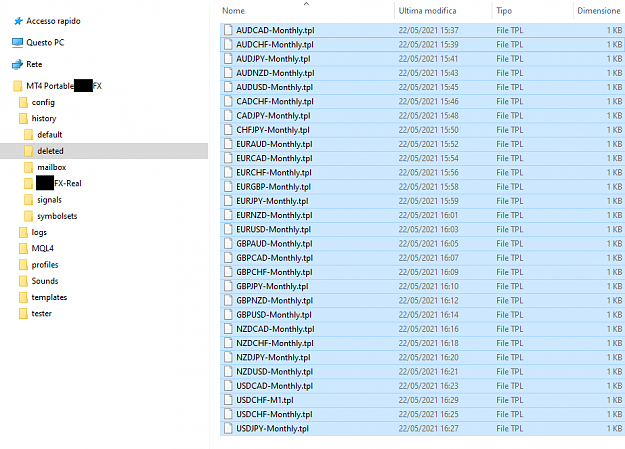Viewport: 625px width, 449px height.
Task: Select file name NZDUSD-Monthly.tpl
Action: 274,372
